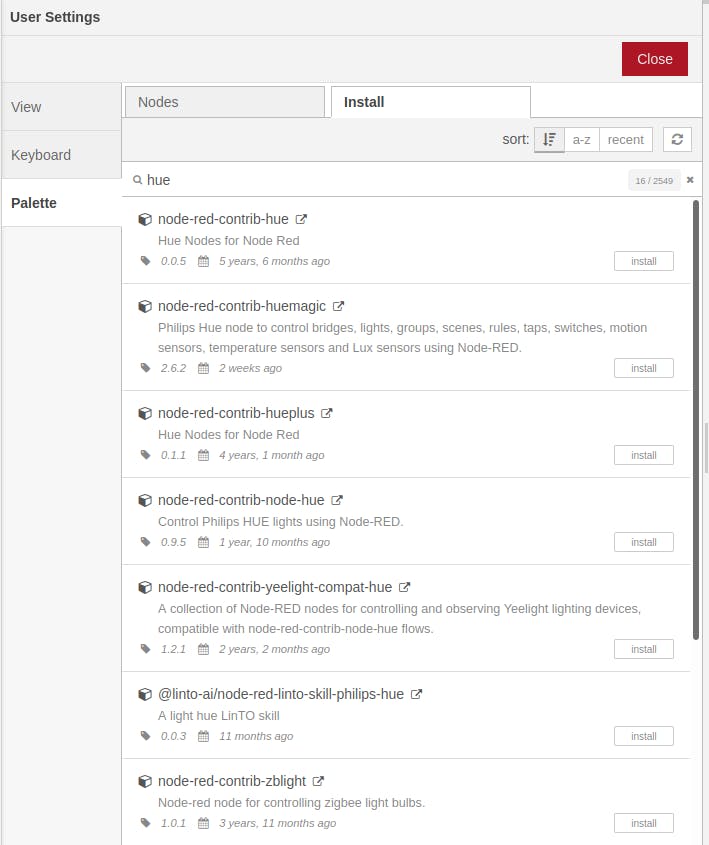
Task: Sort results by relevance icon
Action: pyautogui.click(x=549, y=140)
